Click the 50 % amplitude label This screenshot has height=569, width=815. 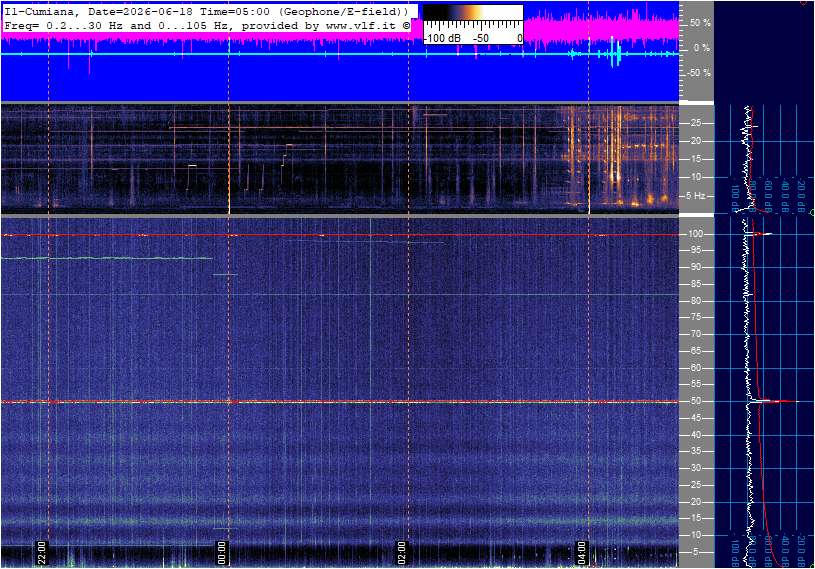tap(700, 23)
